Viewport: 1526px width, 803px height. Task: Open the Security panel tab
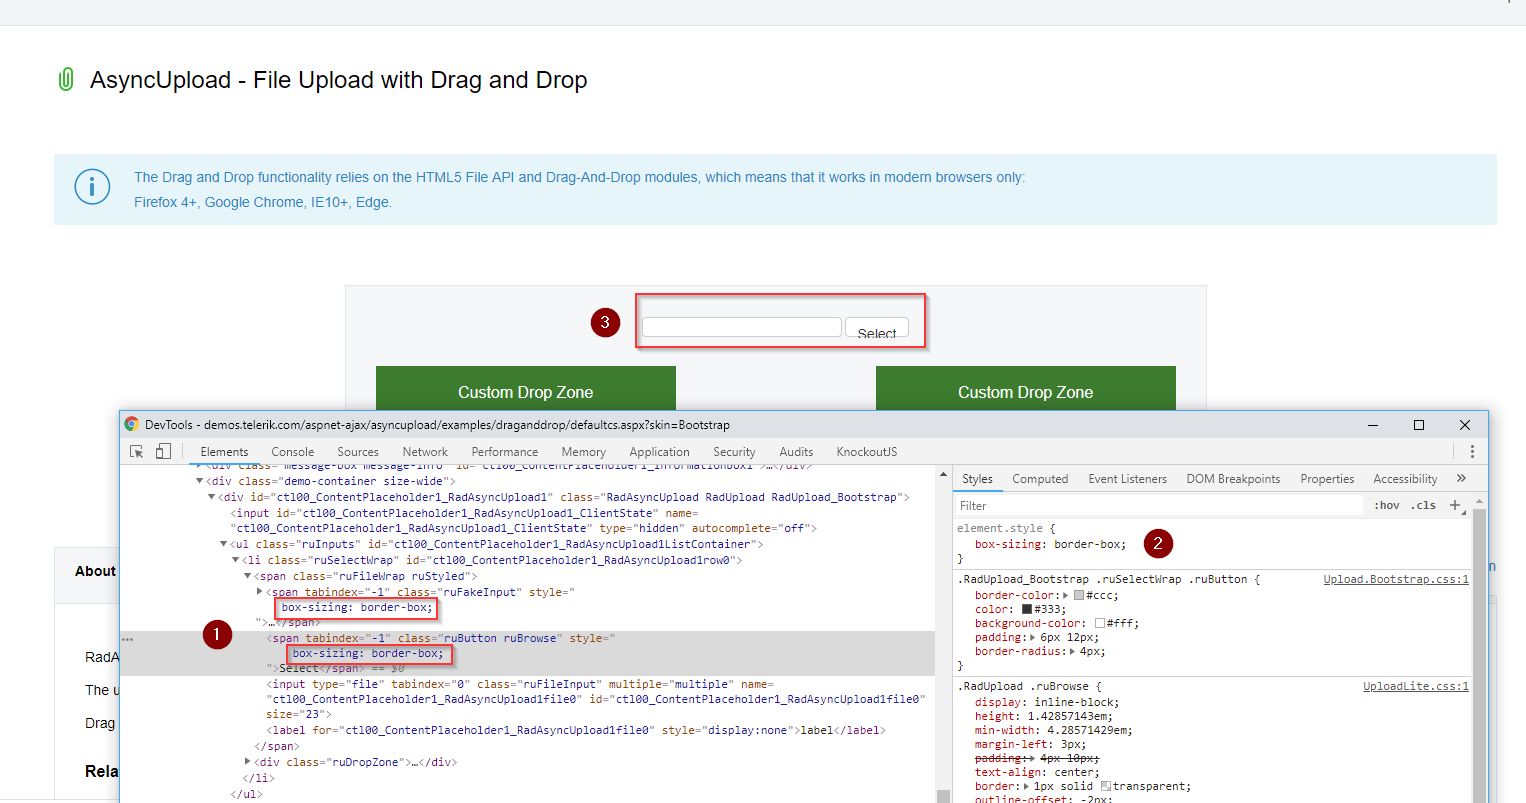point(735,452)
